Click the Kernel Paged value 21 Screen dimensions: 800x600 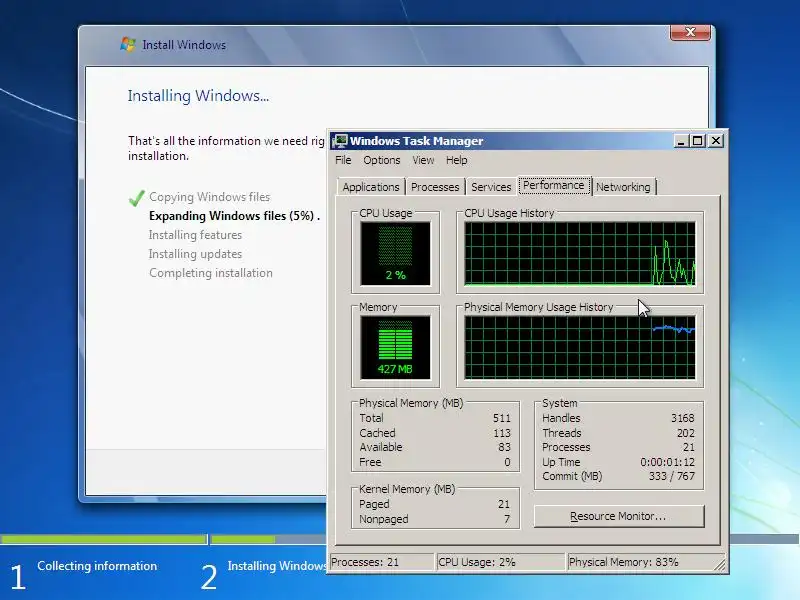click(x=504, y=505)
